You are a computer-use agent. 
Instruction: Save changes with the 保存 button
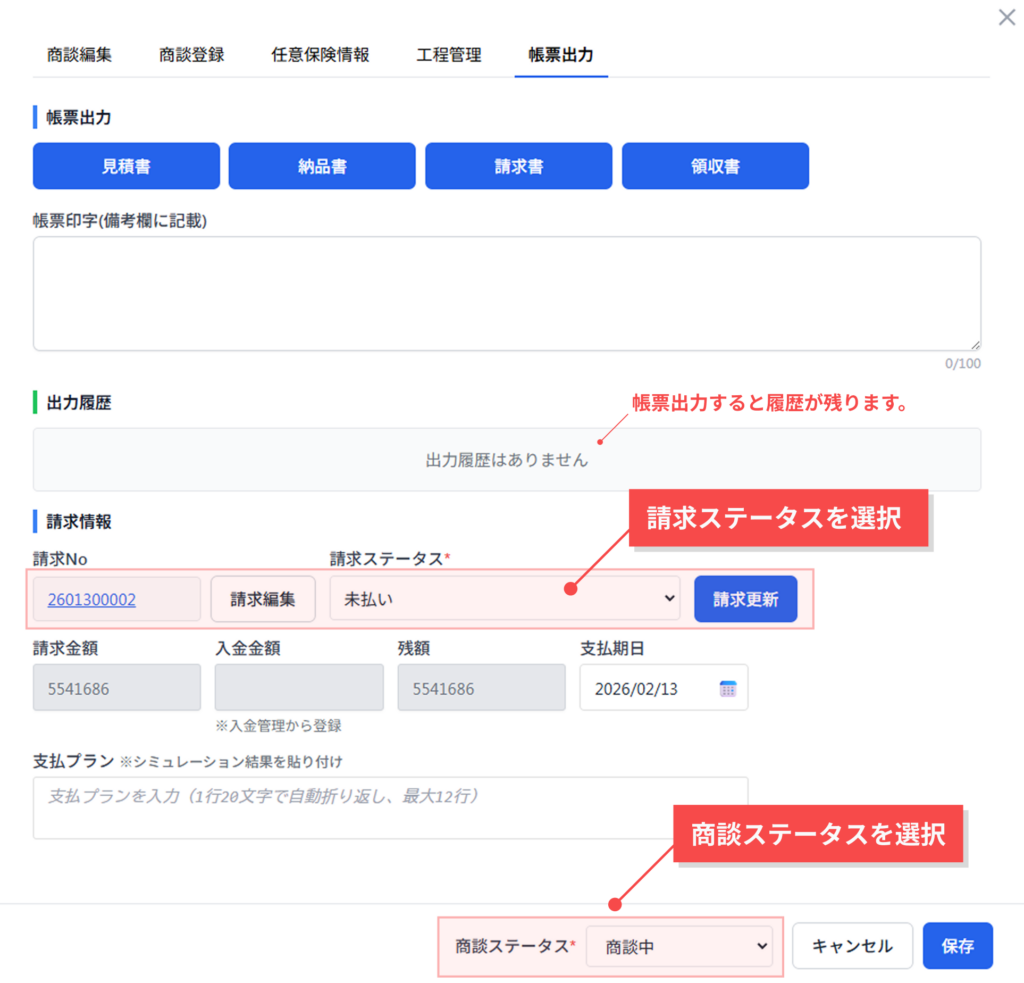point(957,946)
